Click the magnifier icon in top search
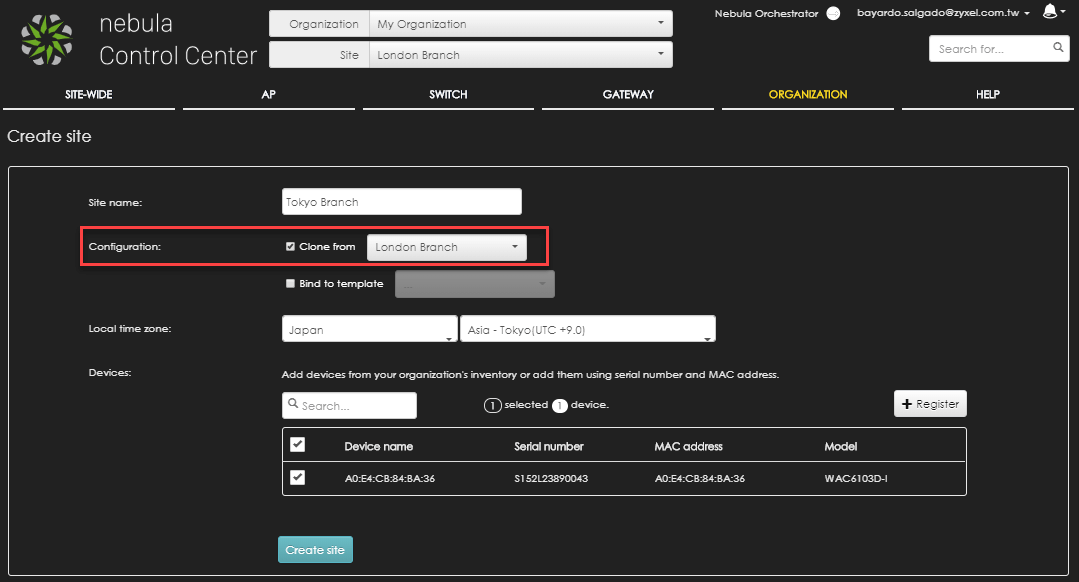Image resolution: width=1079 pixels, height=582 pixels. pyautogui.click(x=1058, y=47)
